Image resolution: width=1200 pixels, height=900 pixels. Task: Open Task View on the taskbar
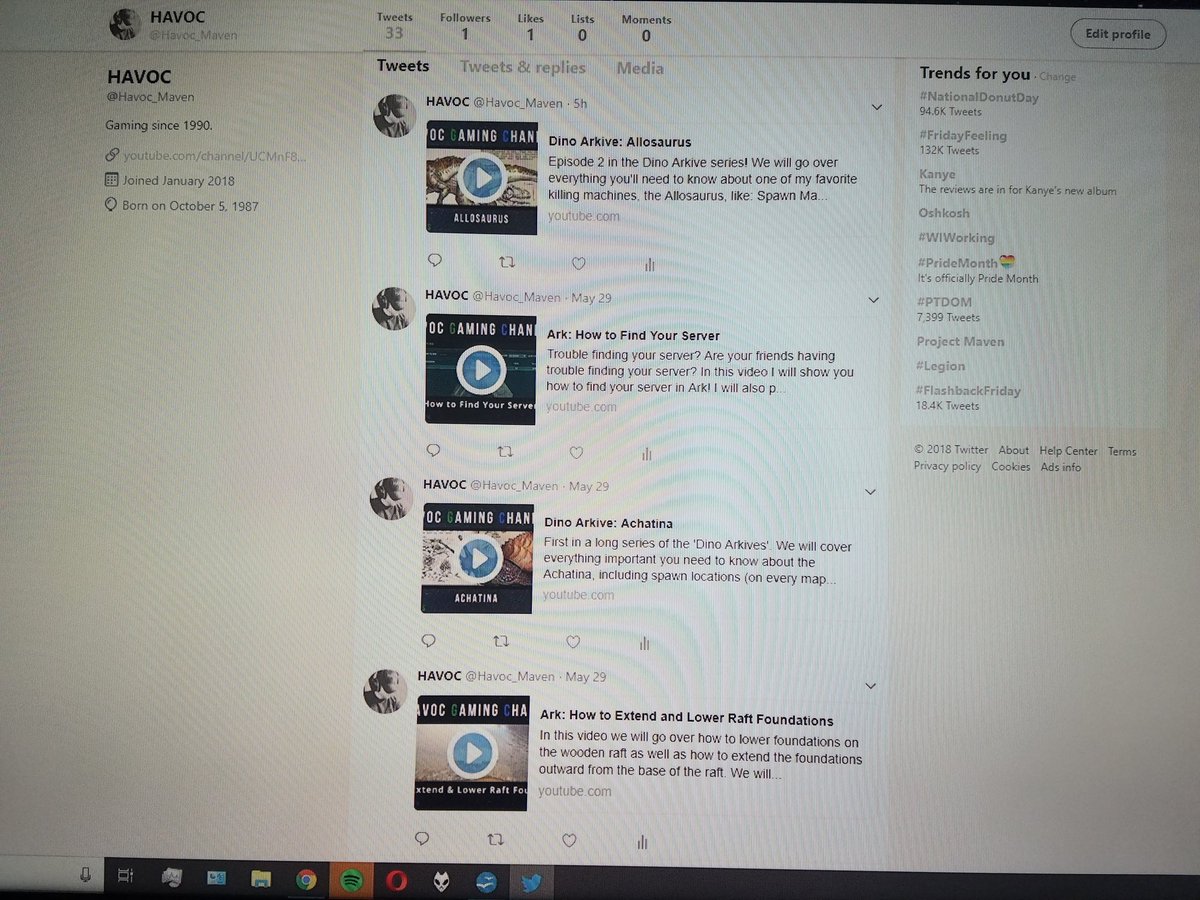125,876
